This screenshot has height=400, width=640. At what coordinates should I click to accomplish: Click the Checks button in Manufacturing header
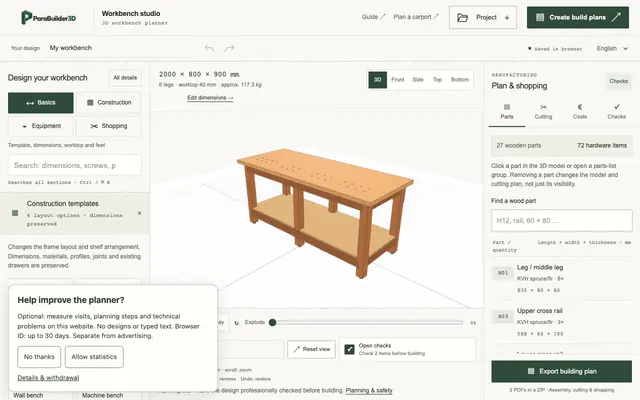[x=618, y=81]
